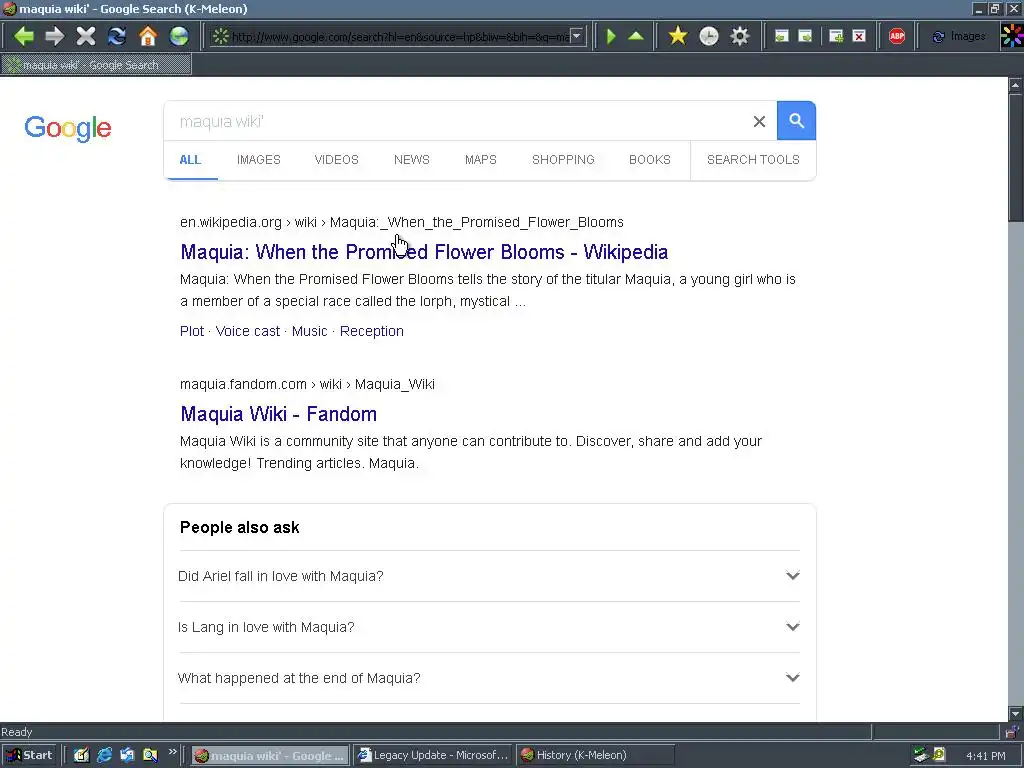1024x768 pixels.
Task: Click the Images toggle in the toolbar
Action: pos(959,37)
